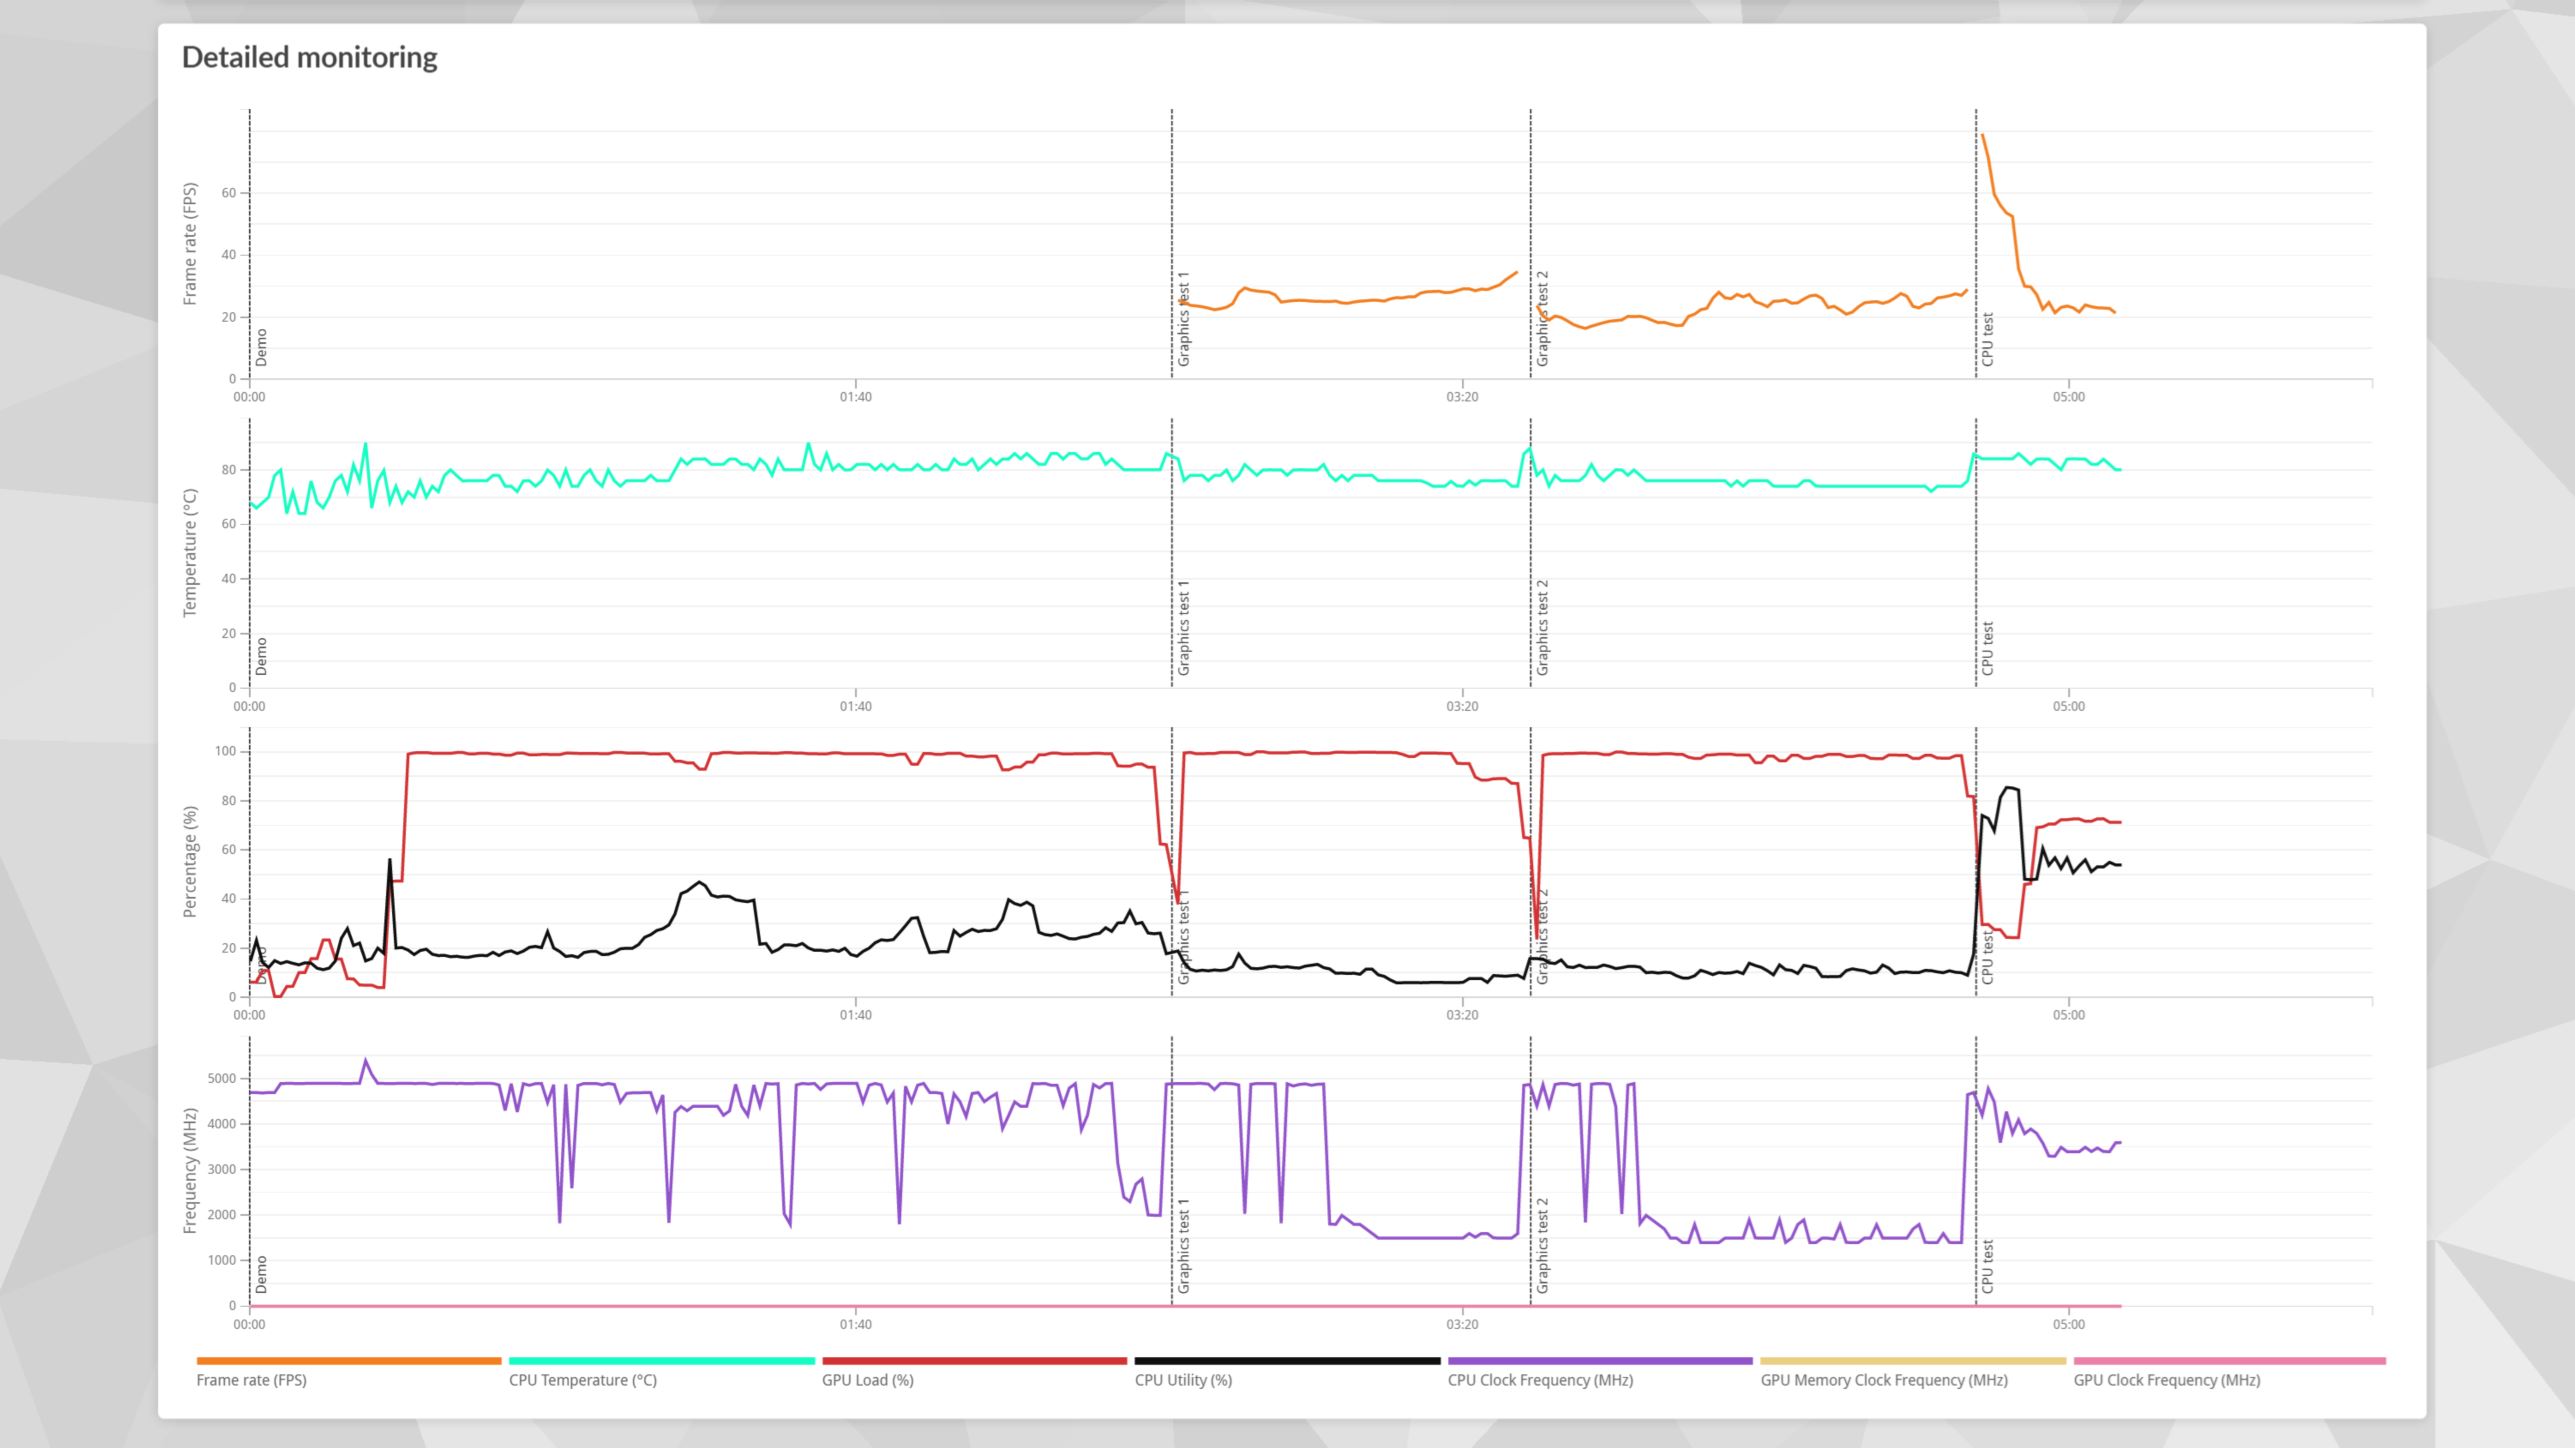2575x1448 pixels.
Task: Select Graphics test 2 marker in temperature chart
Action: (x=1542, y=627)
